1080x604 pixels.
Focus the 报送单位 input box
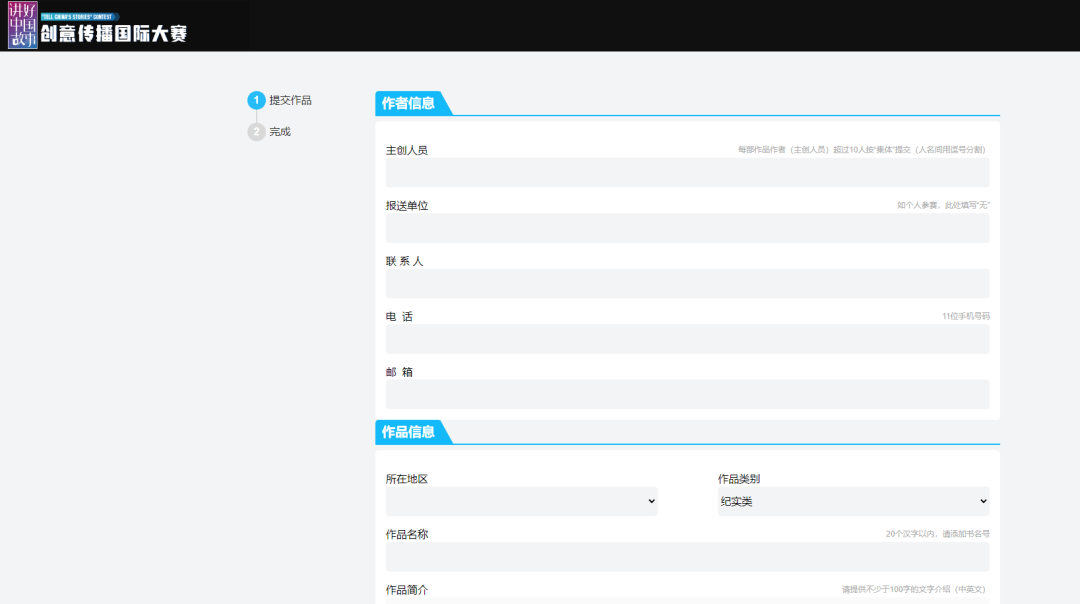pyautogui.click(x=687, y=228)
